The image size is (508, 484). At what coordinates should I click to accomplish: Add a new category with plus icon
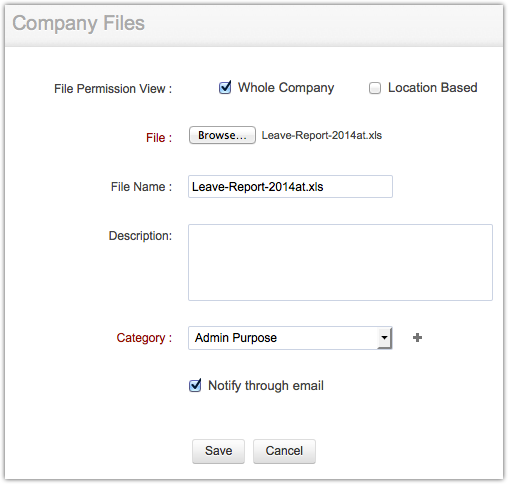point(417,338)
